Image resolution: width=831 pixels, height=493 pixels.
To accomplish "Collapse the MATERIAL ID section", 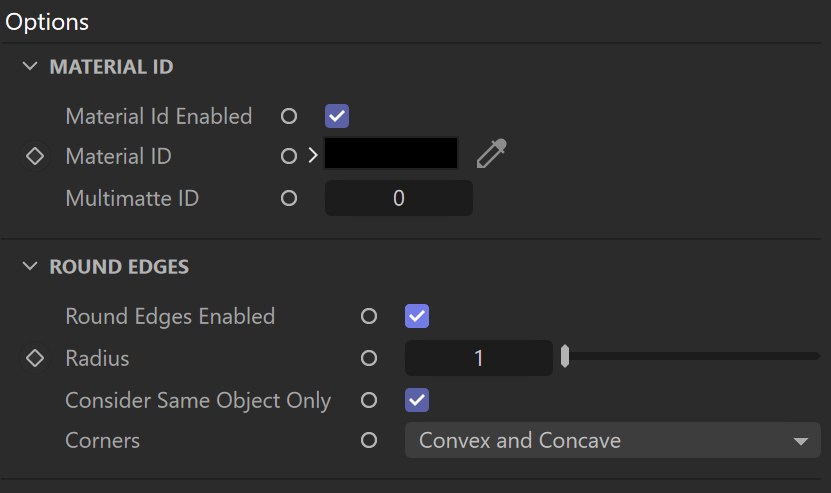I will tap(30, 67).
